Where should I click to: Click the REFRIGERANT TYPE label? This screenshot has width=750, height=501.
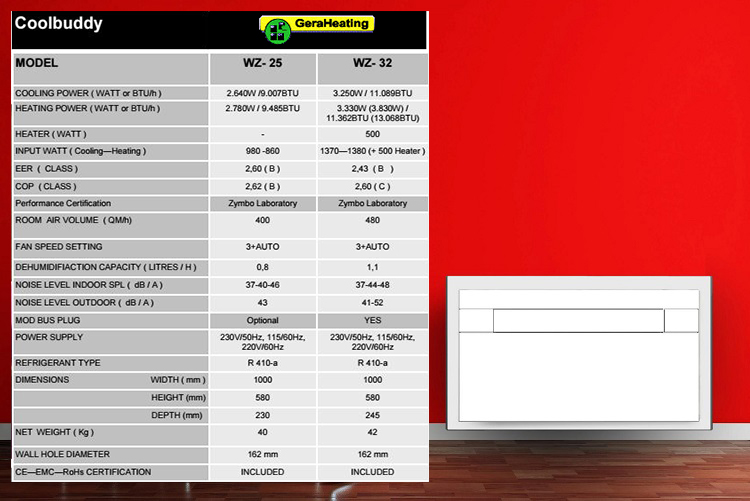58,363
